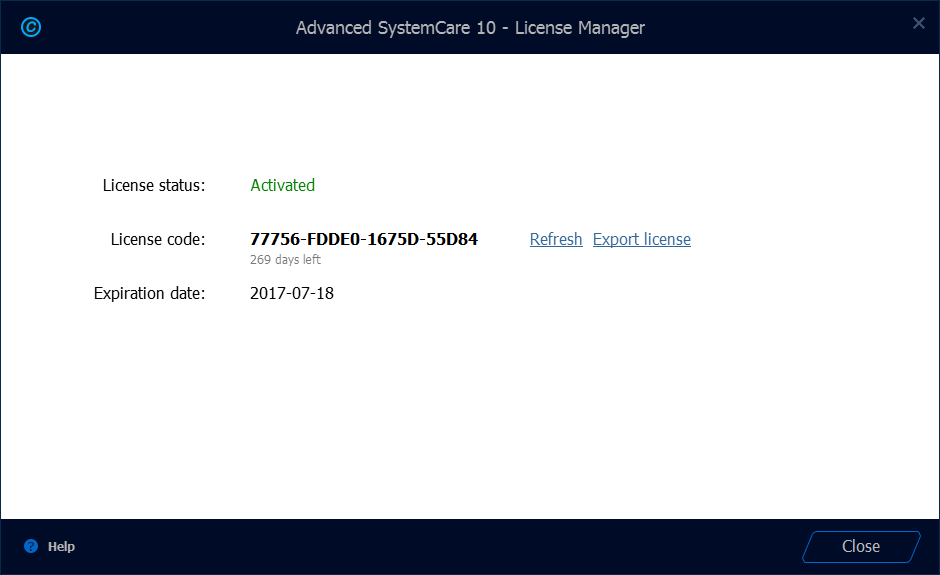
Task: Click the License status label
Action: (153, 185)
